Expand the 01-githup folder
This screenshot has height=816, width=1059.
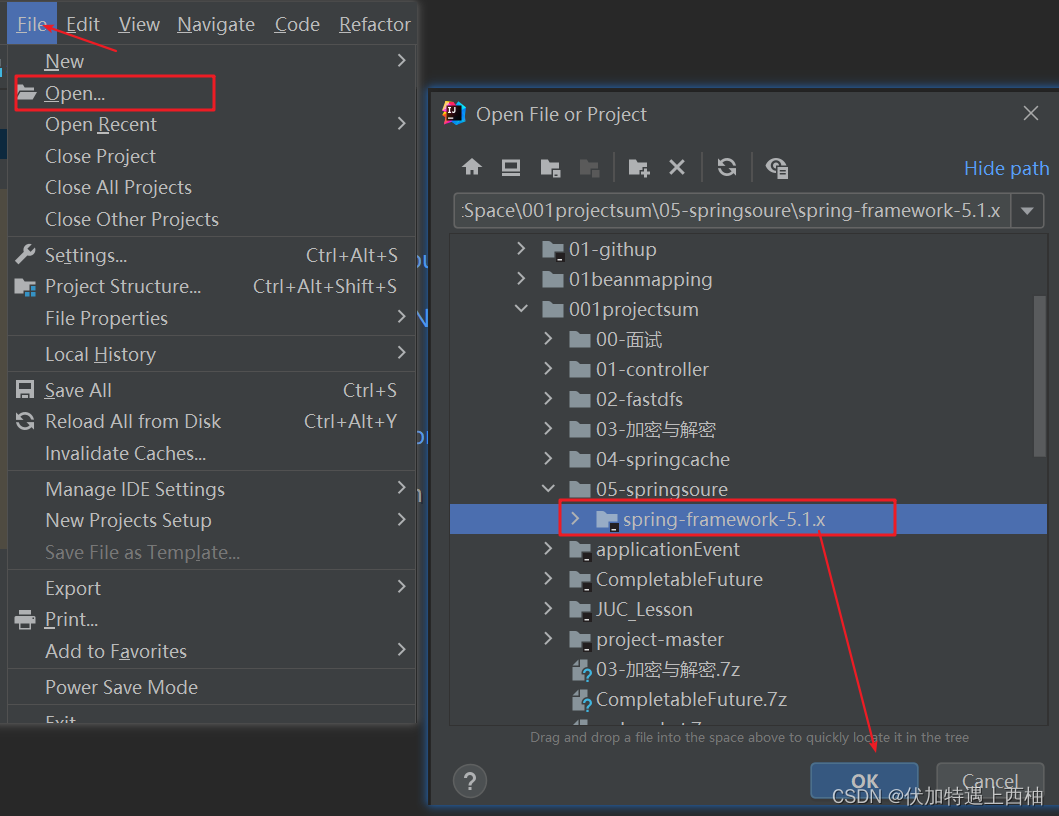coord(521,249)
